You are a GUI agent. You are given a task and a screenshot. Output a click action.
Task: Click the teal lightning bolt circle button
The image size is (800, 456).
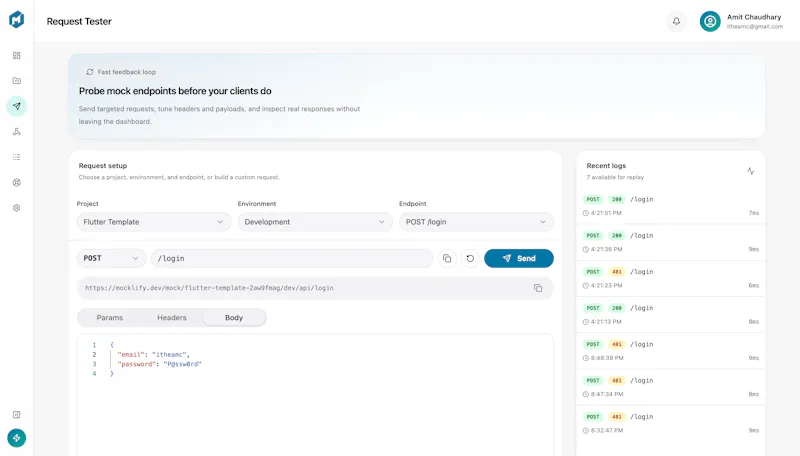(16, 438)
